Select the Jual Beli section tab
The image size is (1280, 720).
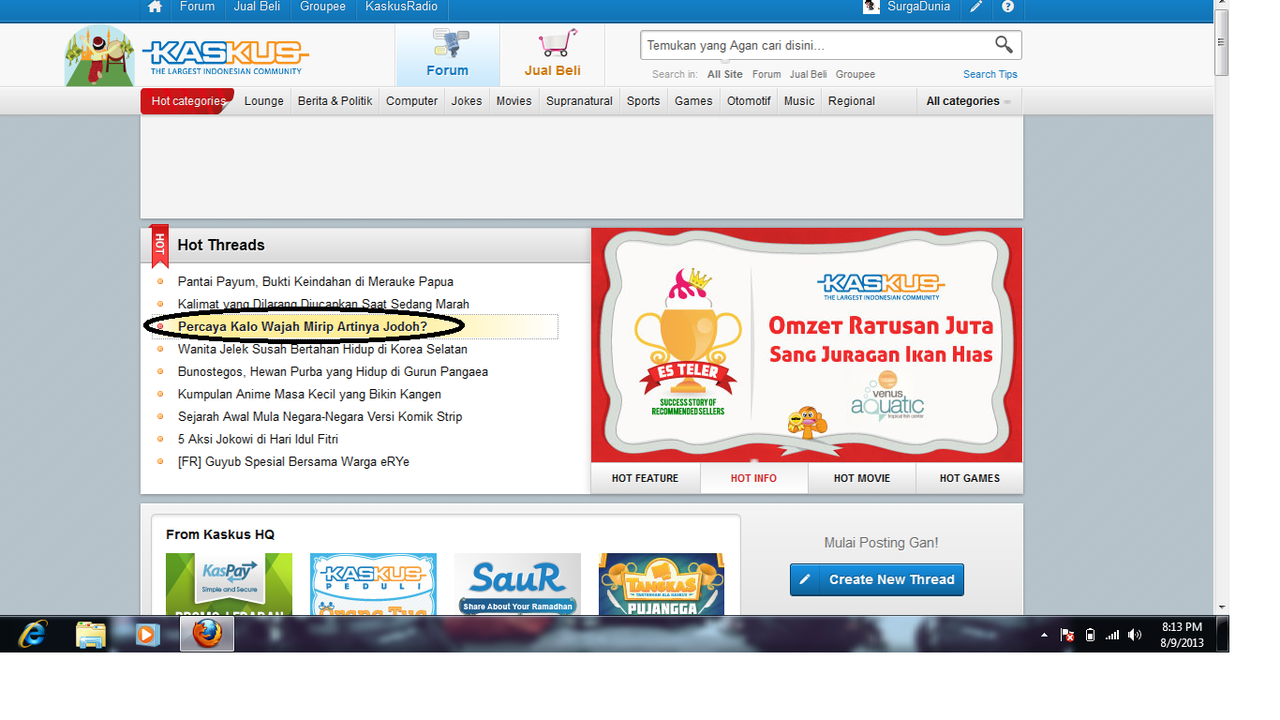tap(552, 55)
